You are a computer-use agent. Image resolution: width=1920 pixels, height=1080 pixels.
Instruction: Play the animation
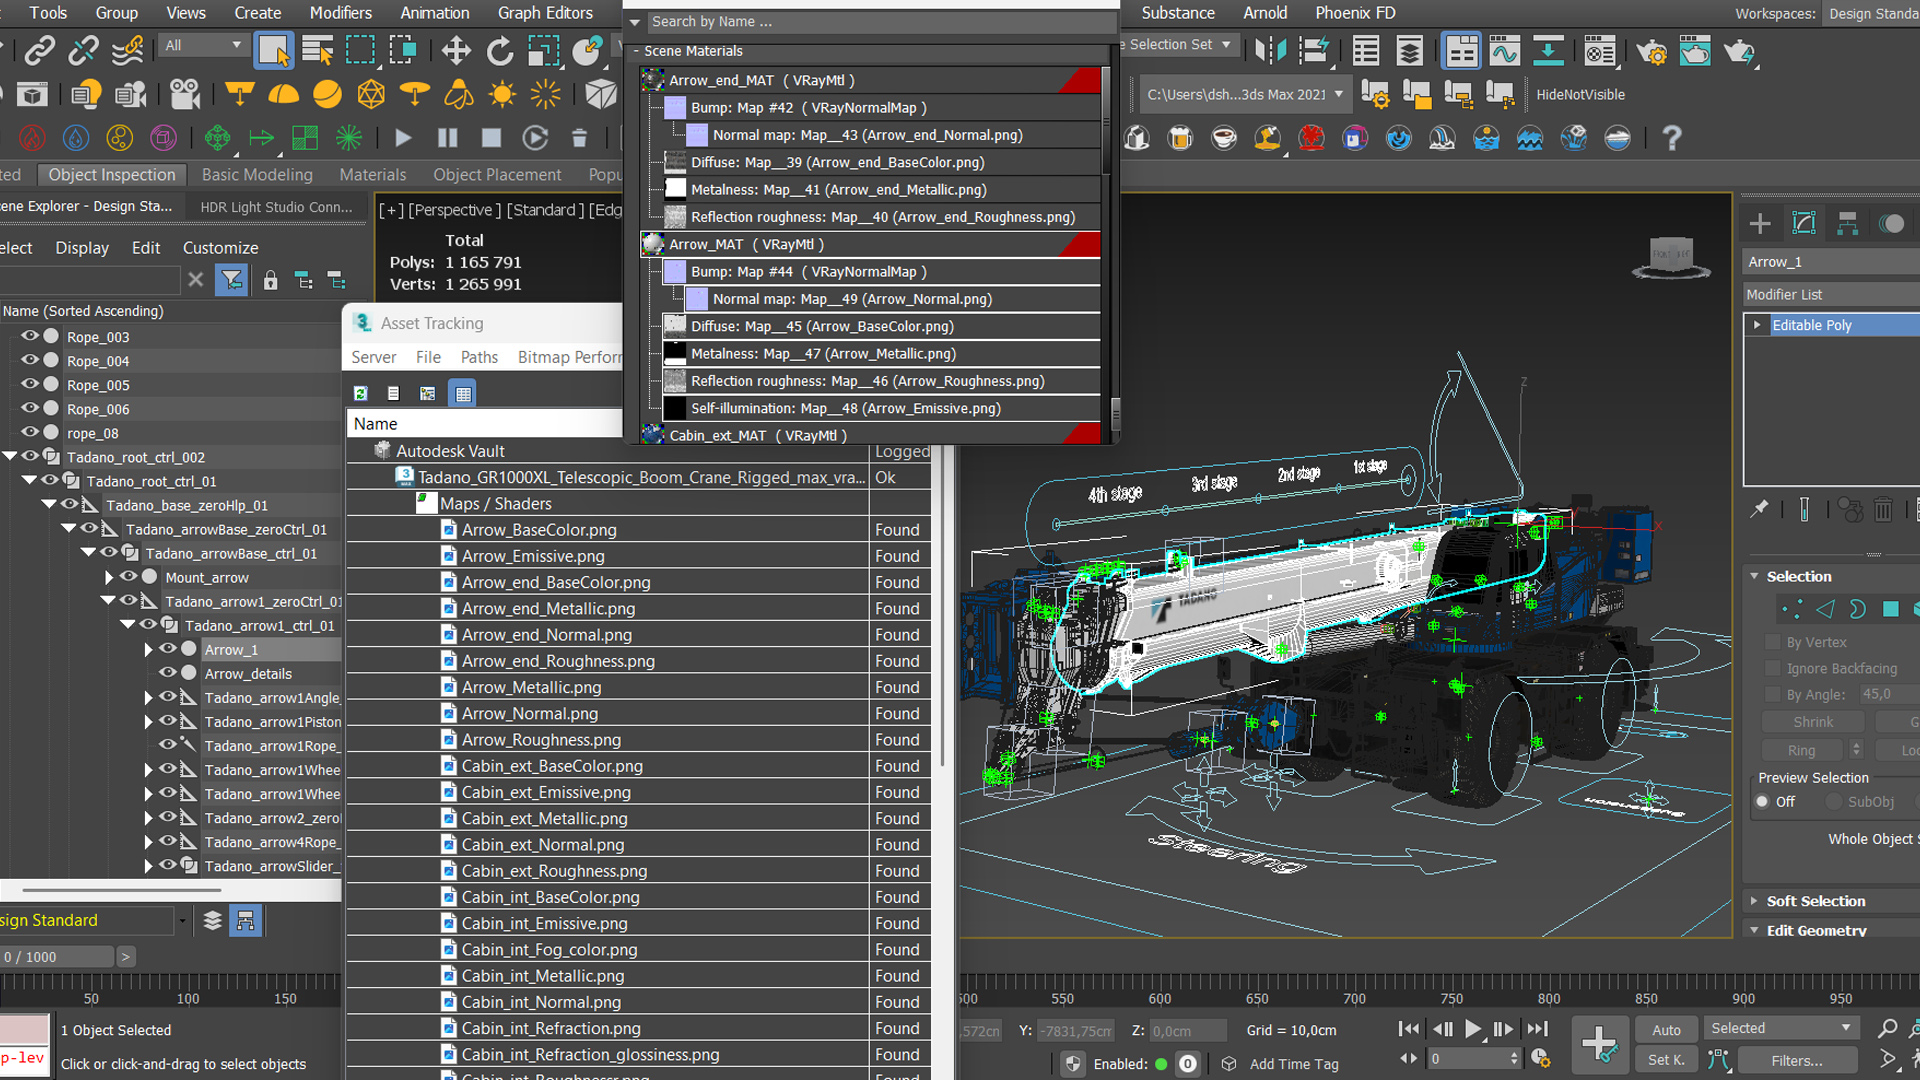coord(1473,1029)
